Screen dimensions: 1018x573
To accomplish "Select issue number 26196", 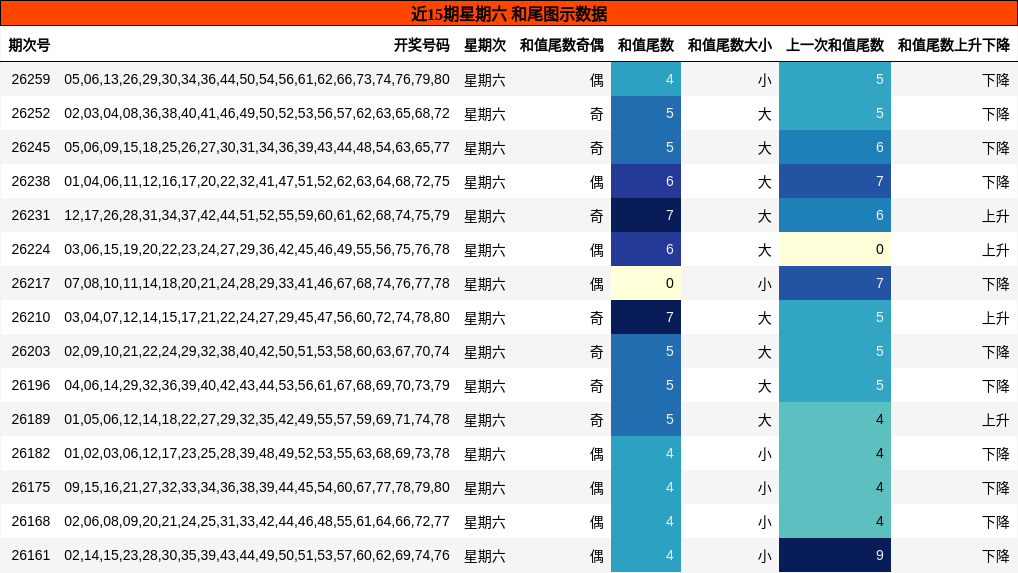I will [31, 385].
